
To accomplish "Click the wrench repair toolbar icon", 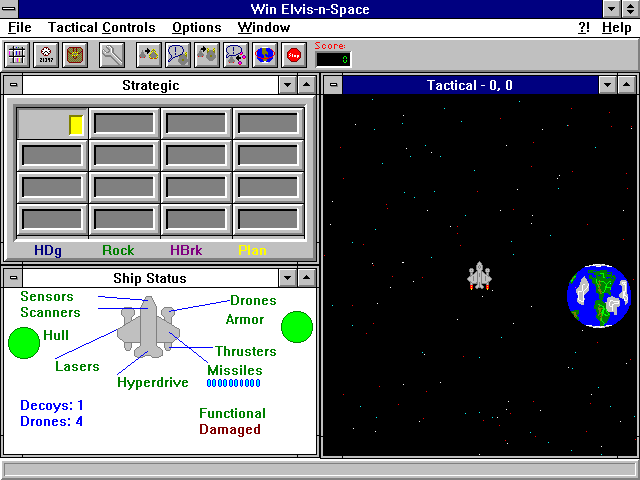I will 112,55.
